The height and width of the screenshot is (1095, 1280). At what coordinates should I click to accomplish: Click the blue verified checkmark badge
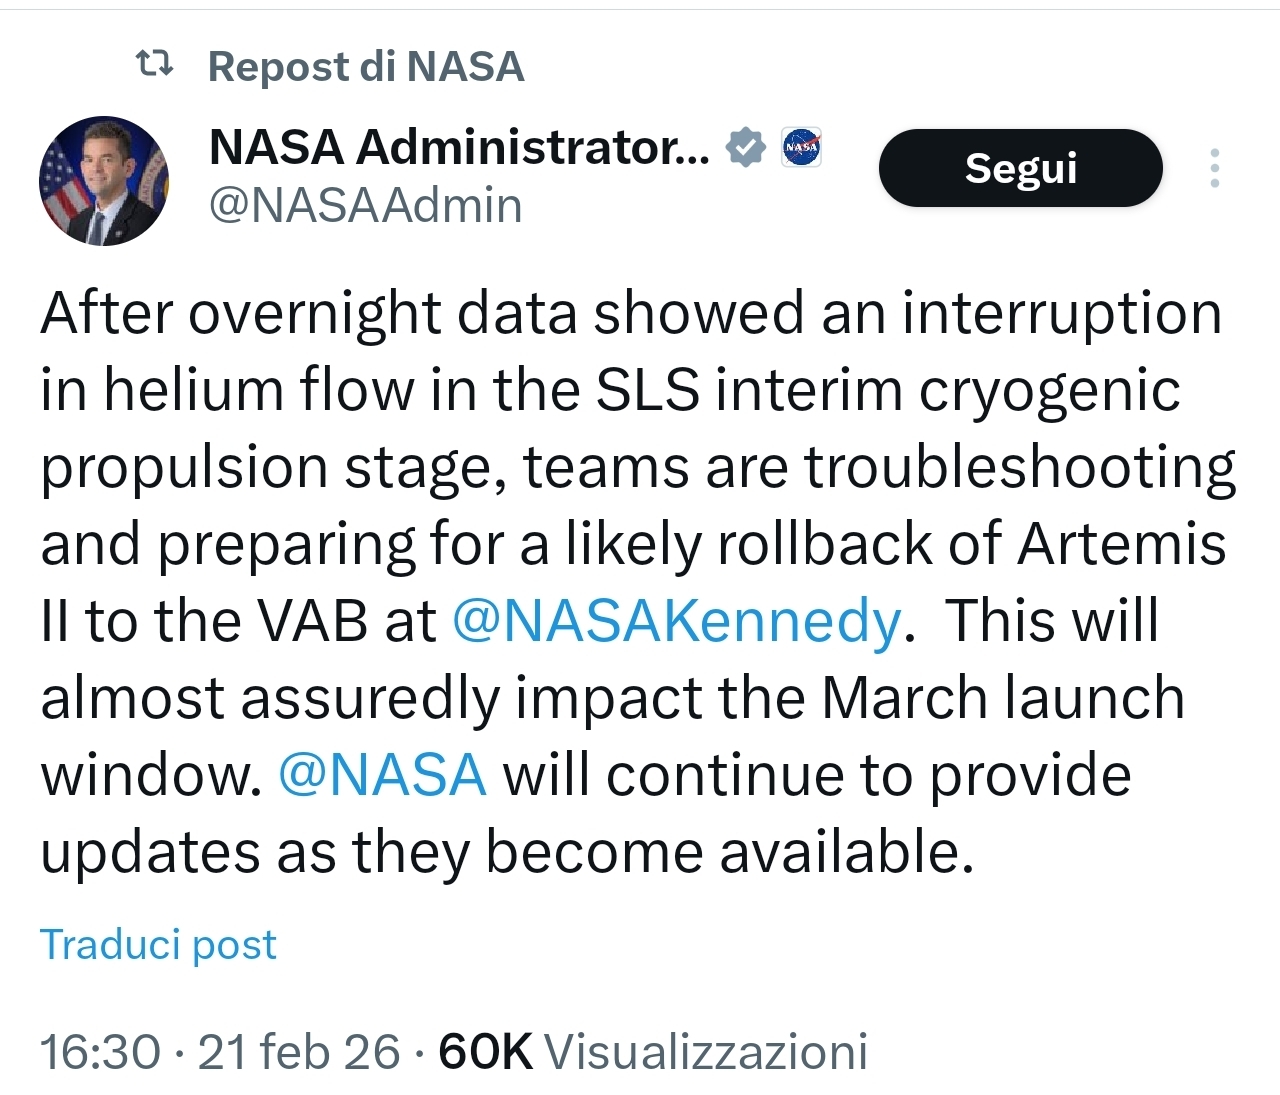point(745,148)
